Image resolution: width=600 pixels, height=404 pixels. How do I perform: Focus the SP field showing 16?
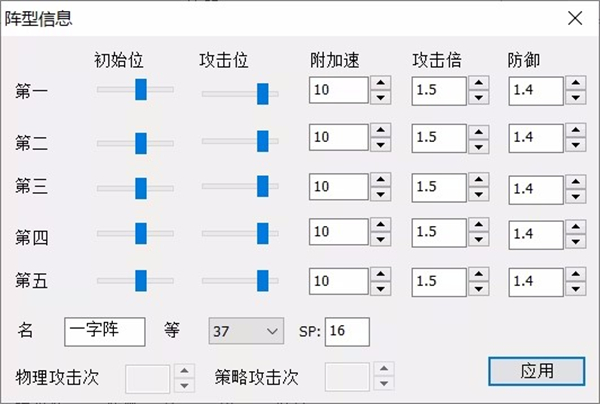[347, 332]
